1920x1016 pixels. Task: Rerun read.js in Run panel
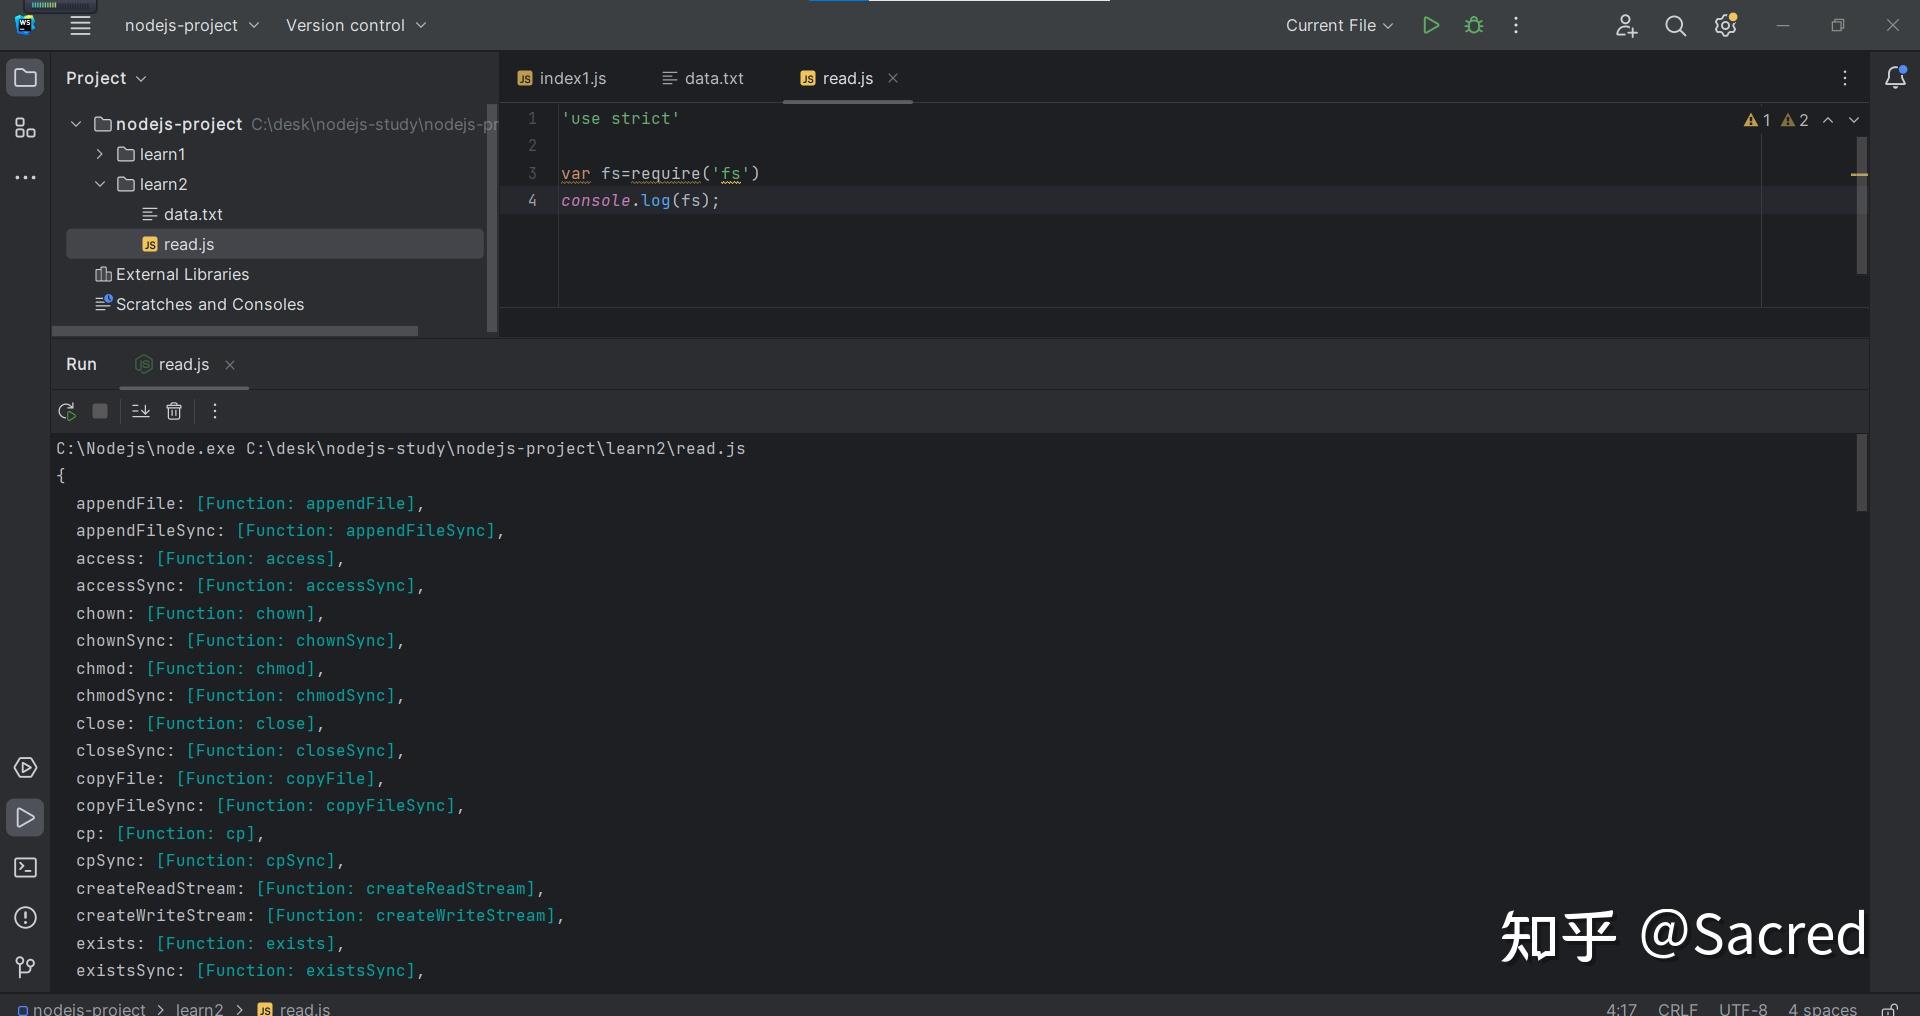pos(67,411)
